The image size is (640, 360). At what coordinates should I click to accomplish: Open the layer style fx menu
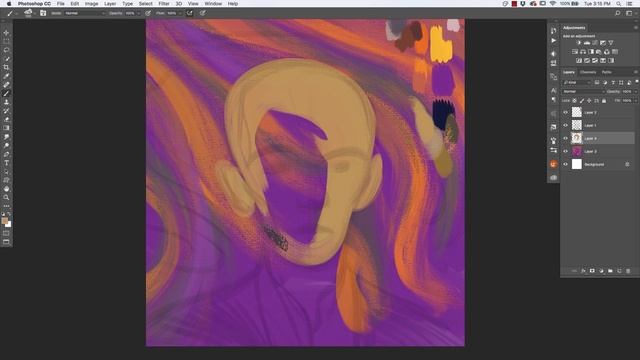[583, 271]
